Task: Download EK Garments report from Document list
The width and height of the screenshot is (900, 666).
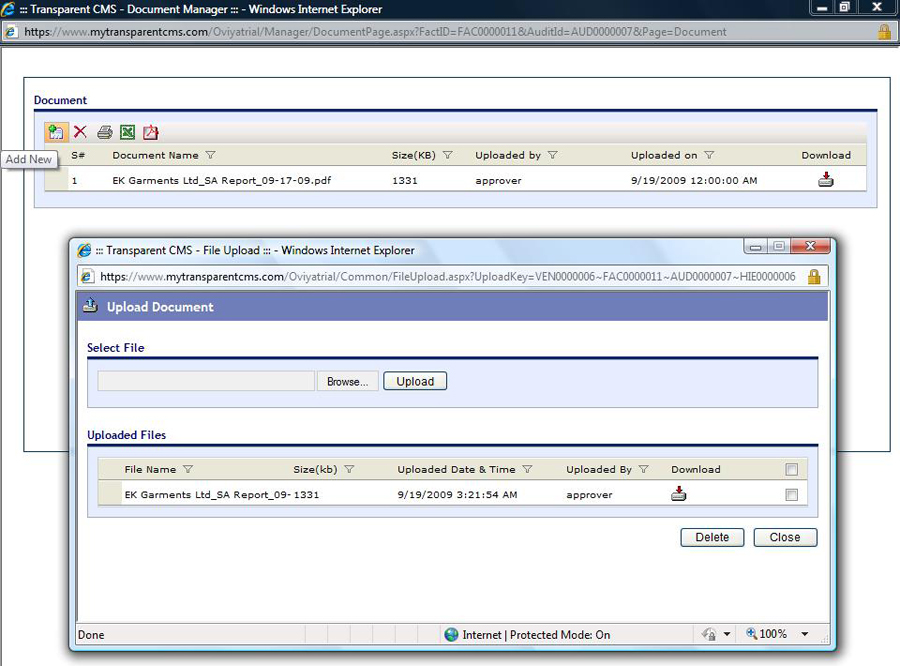Action: click(825, 180)
